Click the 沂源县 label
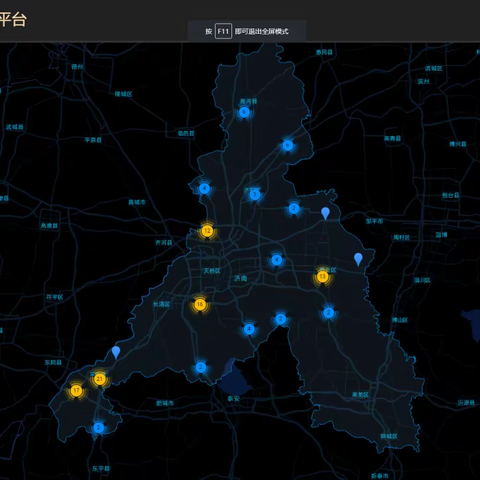 point(466,403)
